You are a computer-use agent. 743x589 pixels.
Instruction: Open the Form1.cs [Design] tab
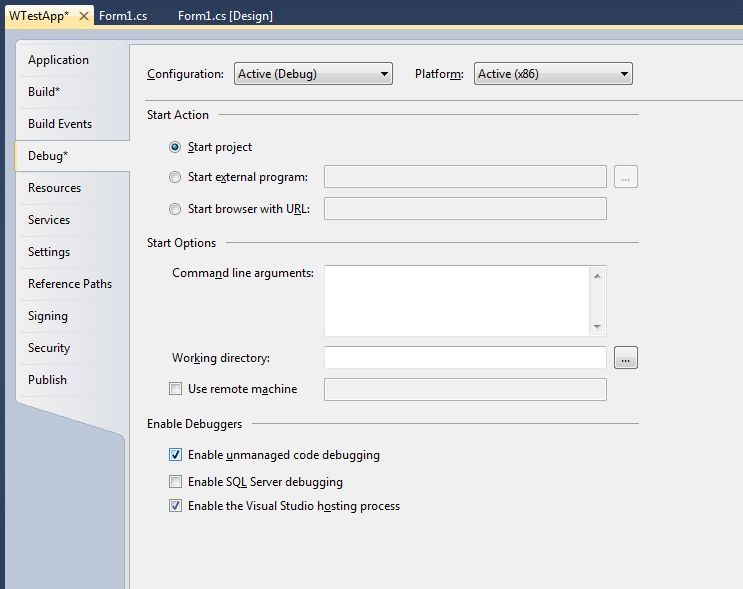[x=225, y=16]
